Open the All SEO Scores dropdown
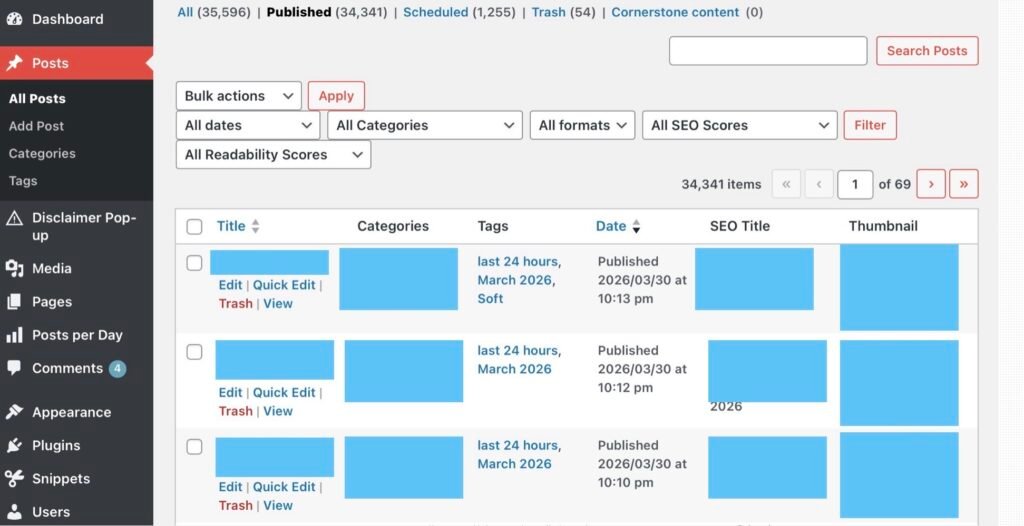This screenshot has height=526, width=1024. (x=739, y=125)
